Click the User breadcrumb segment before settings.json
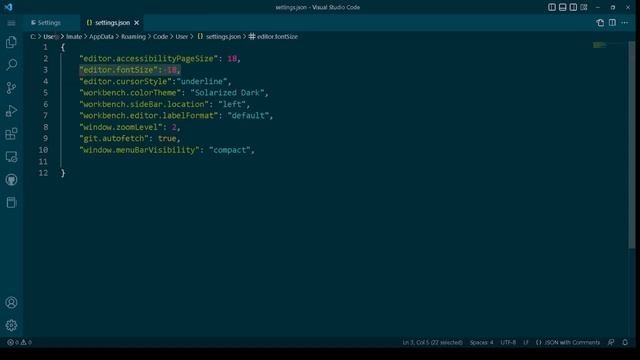 (x=182, y=37)
